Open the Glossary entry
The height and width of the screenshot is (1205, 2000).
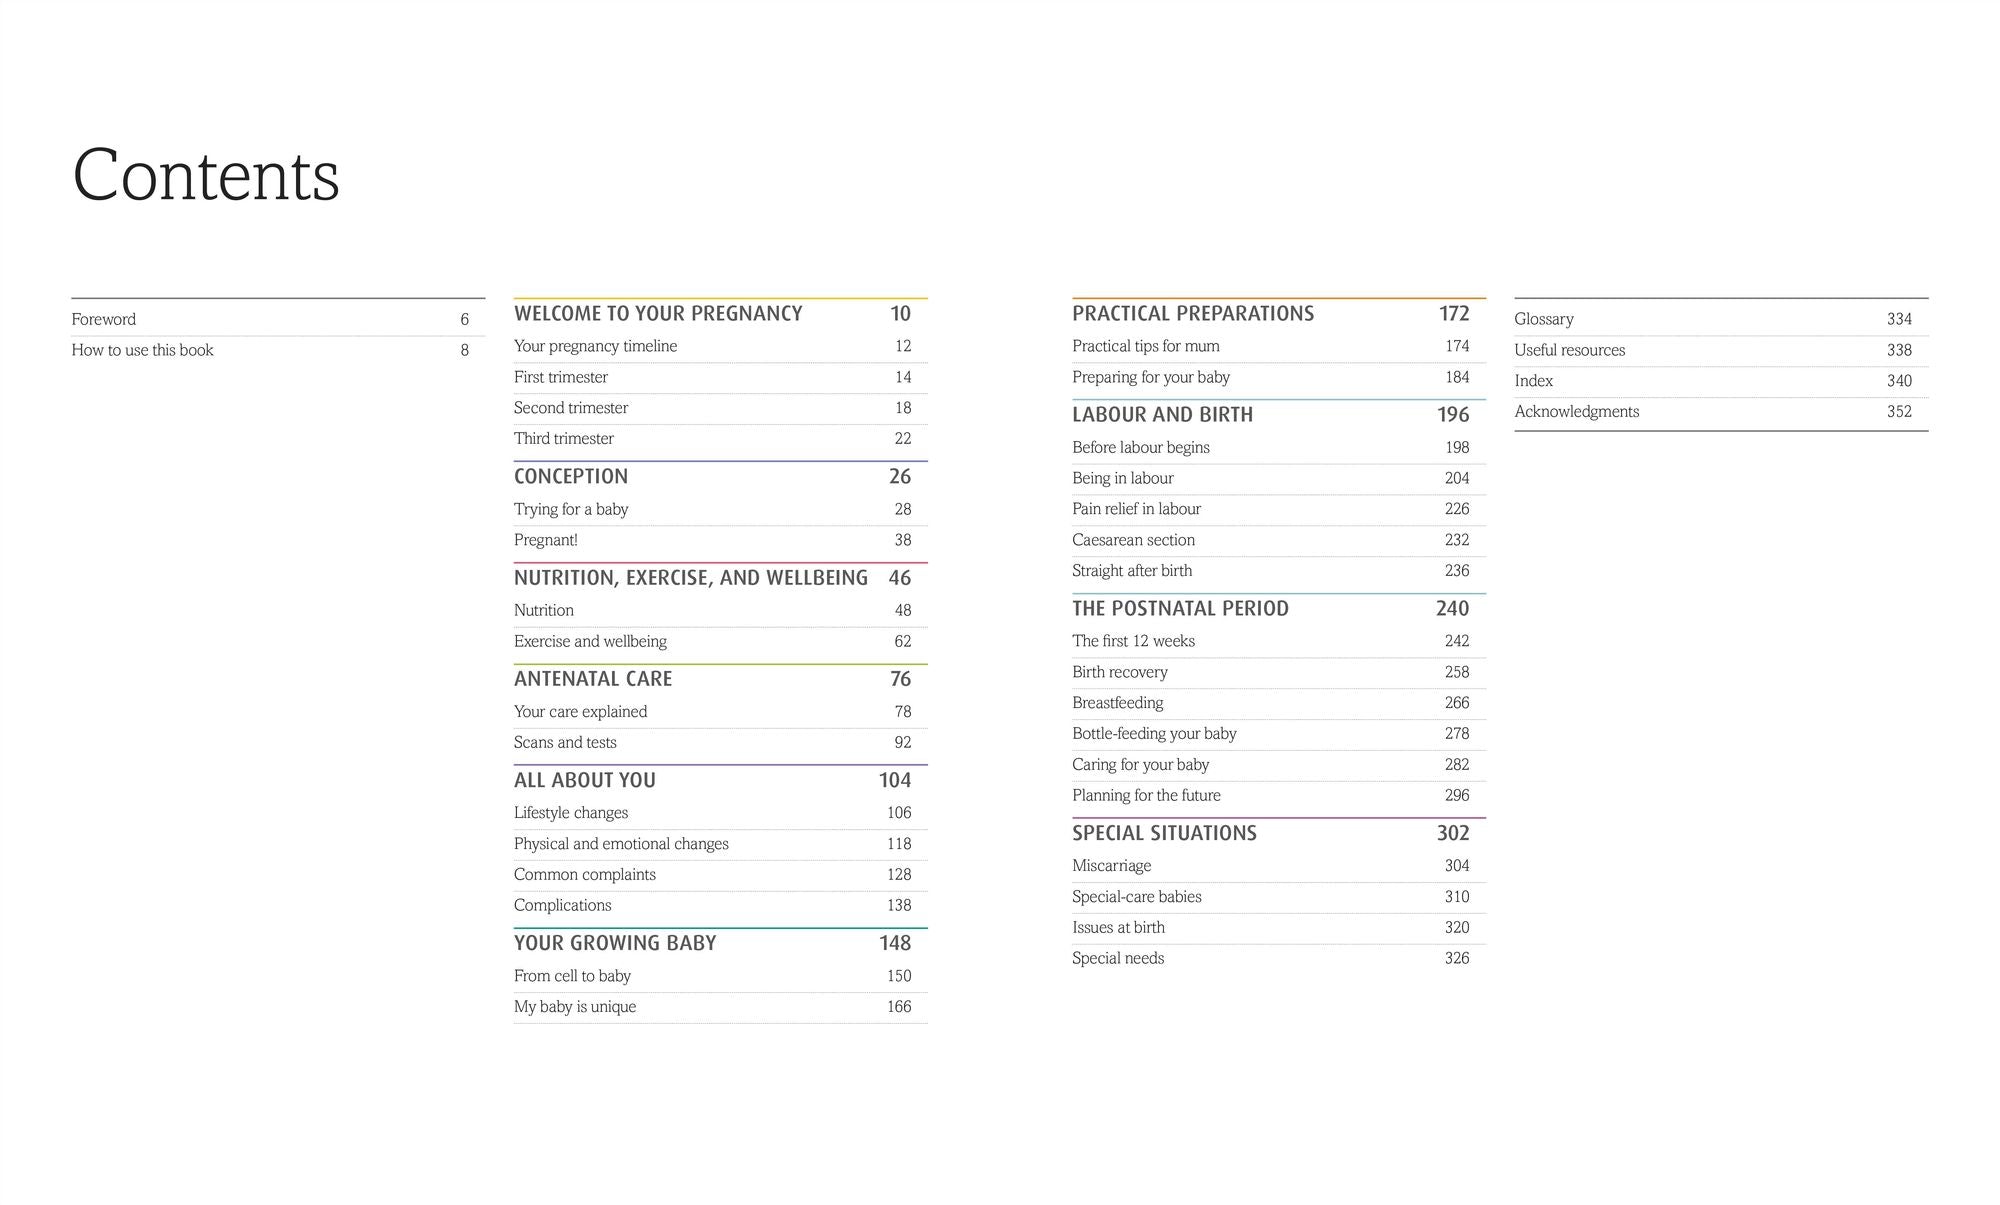(1543, 319)
